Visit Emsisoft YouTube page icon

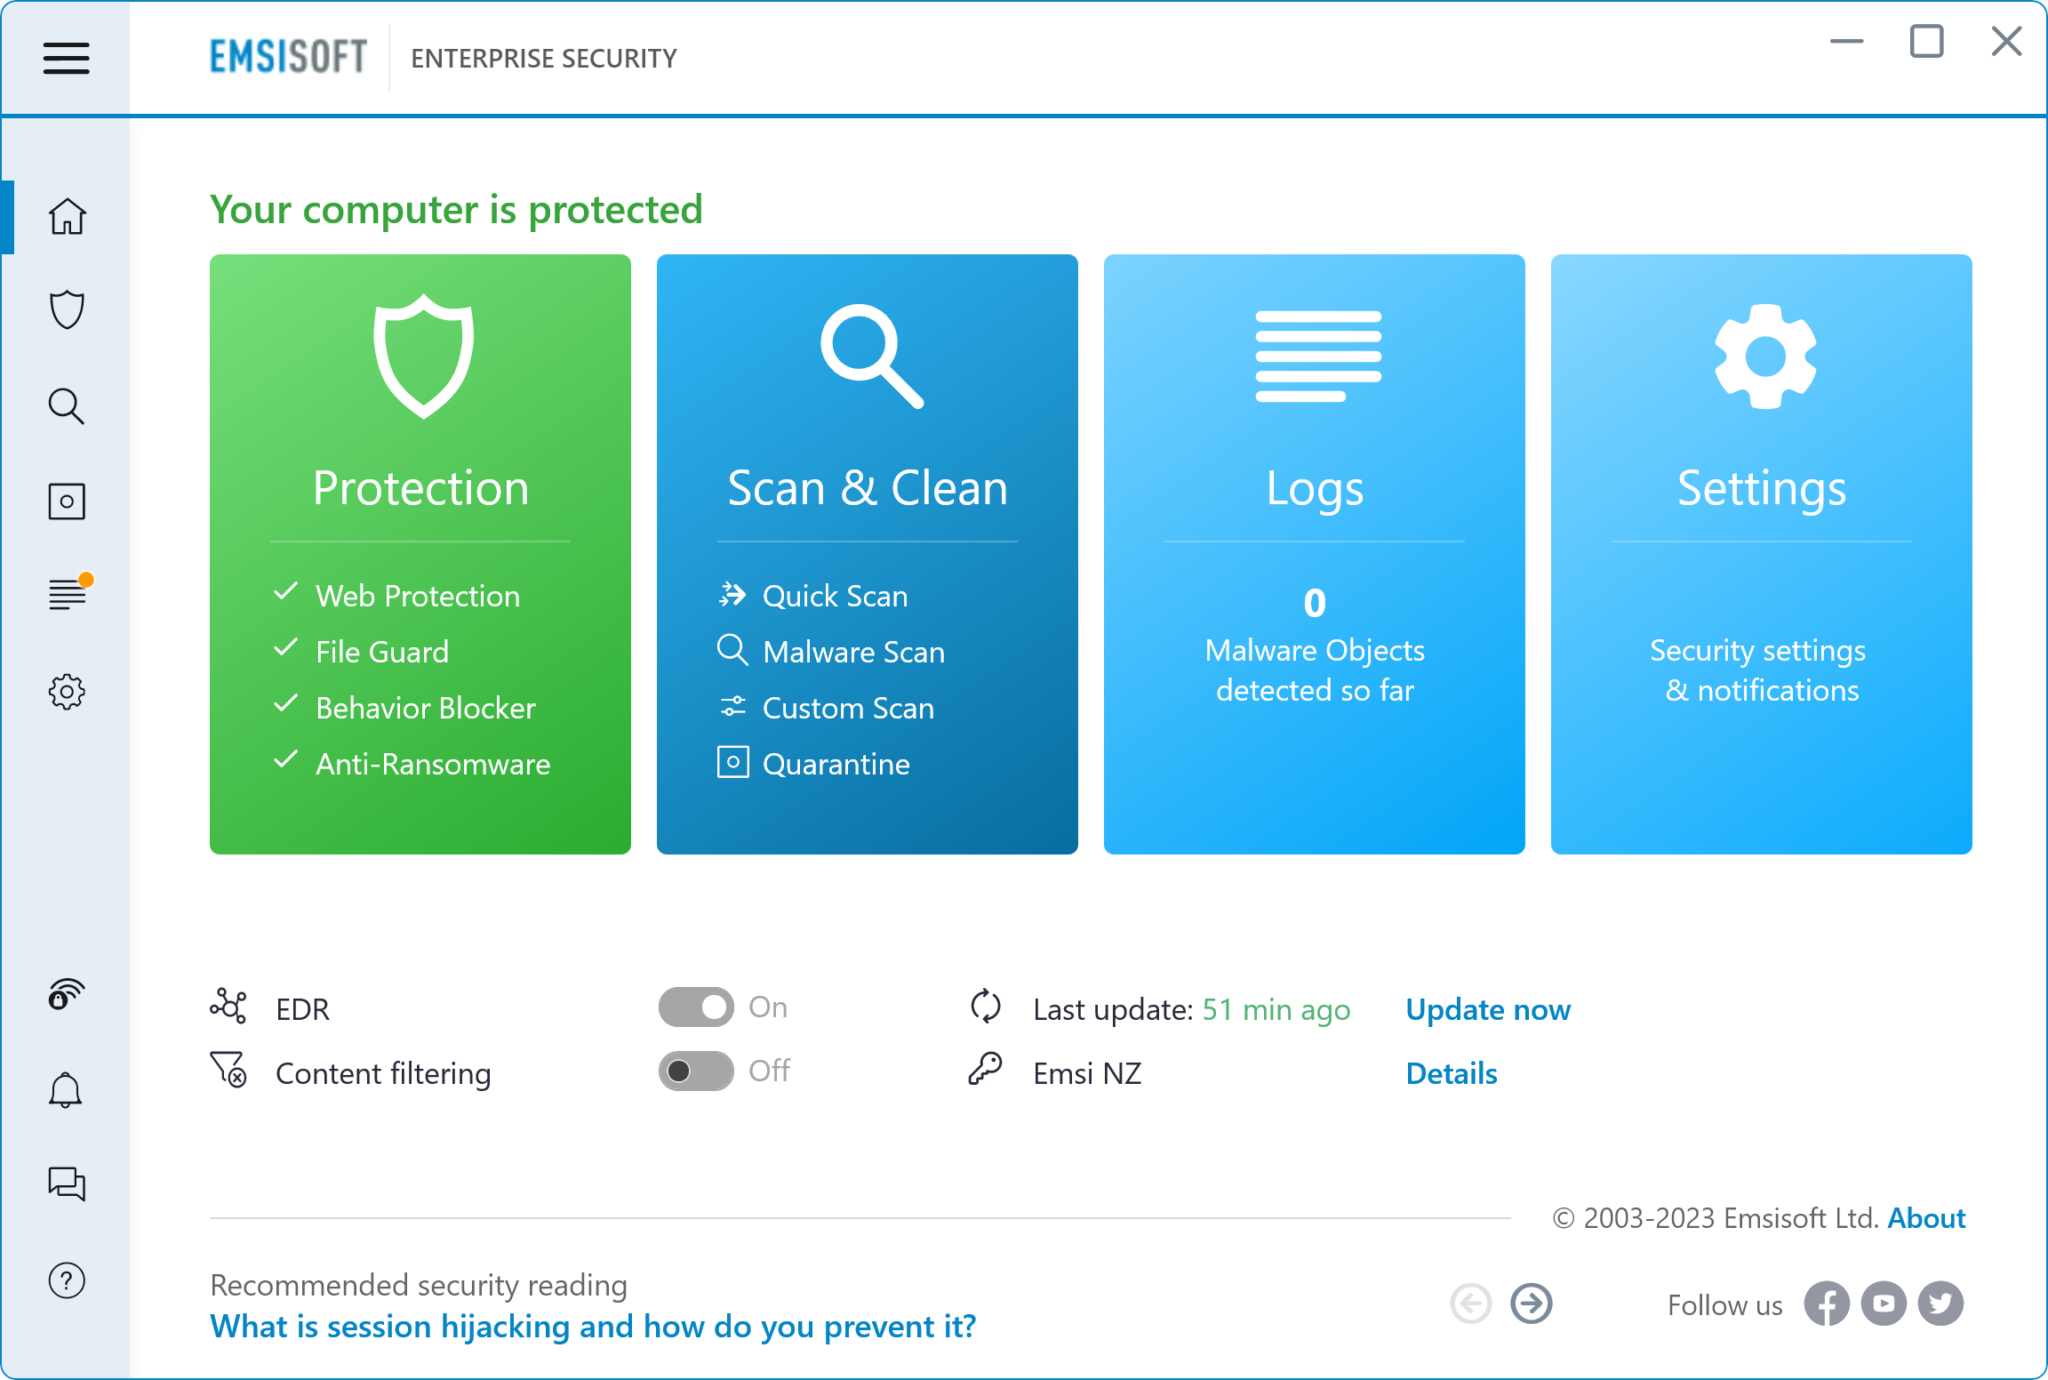click(1883, 1303)
